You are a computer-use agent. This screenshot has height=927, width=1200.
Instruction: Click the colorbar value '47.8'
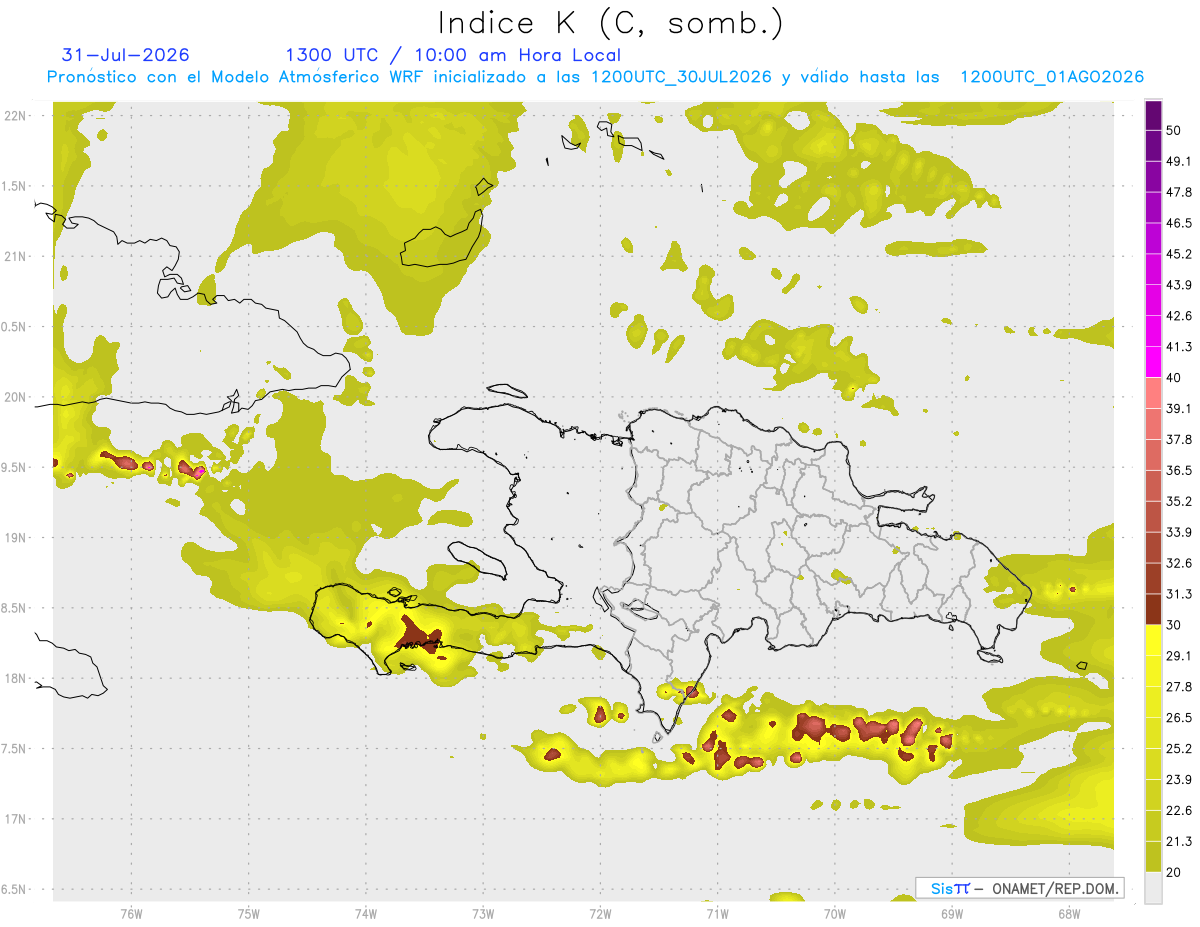(1179, 192)
